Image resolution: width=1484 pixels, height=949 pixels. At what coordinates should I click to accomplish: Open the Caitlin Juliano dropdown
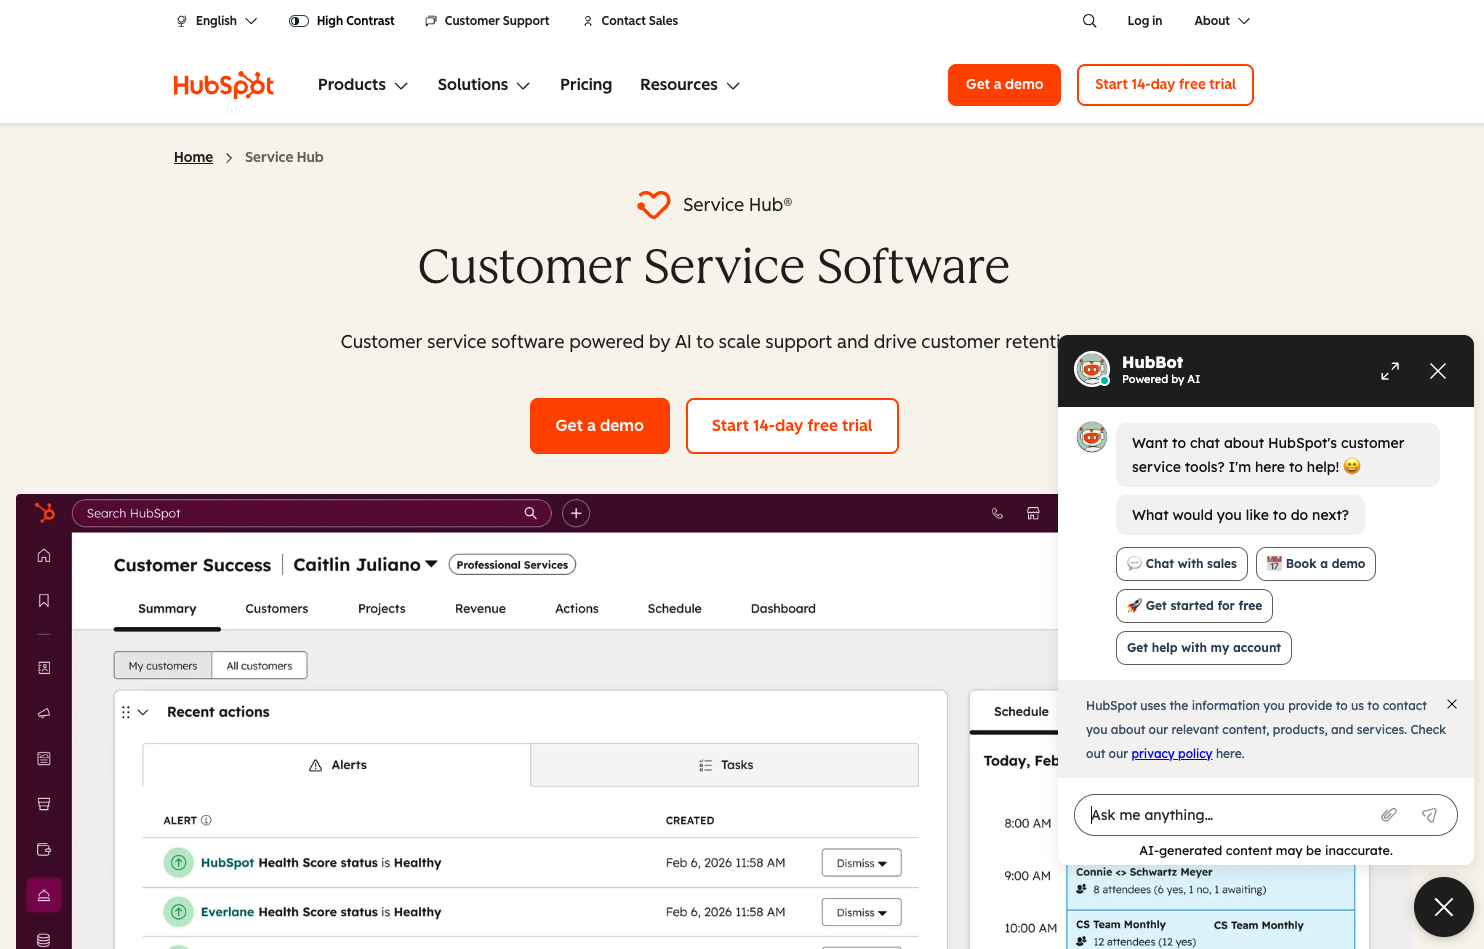tap(365, 565)
